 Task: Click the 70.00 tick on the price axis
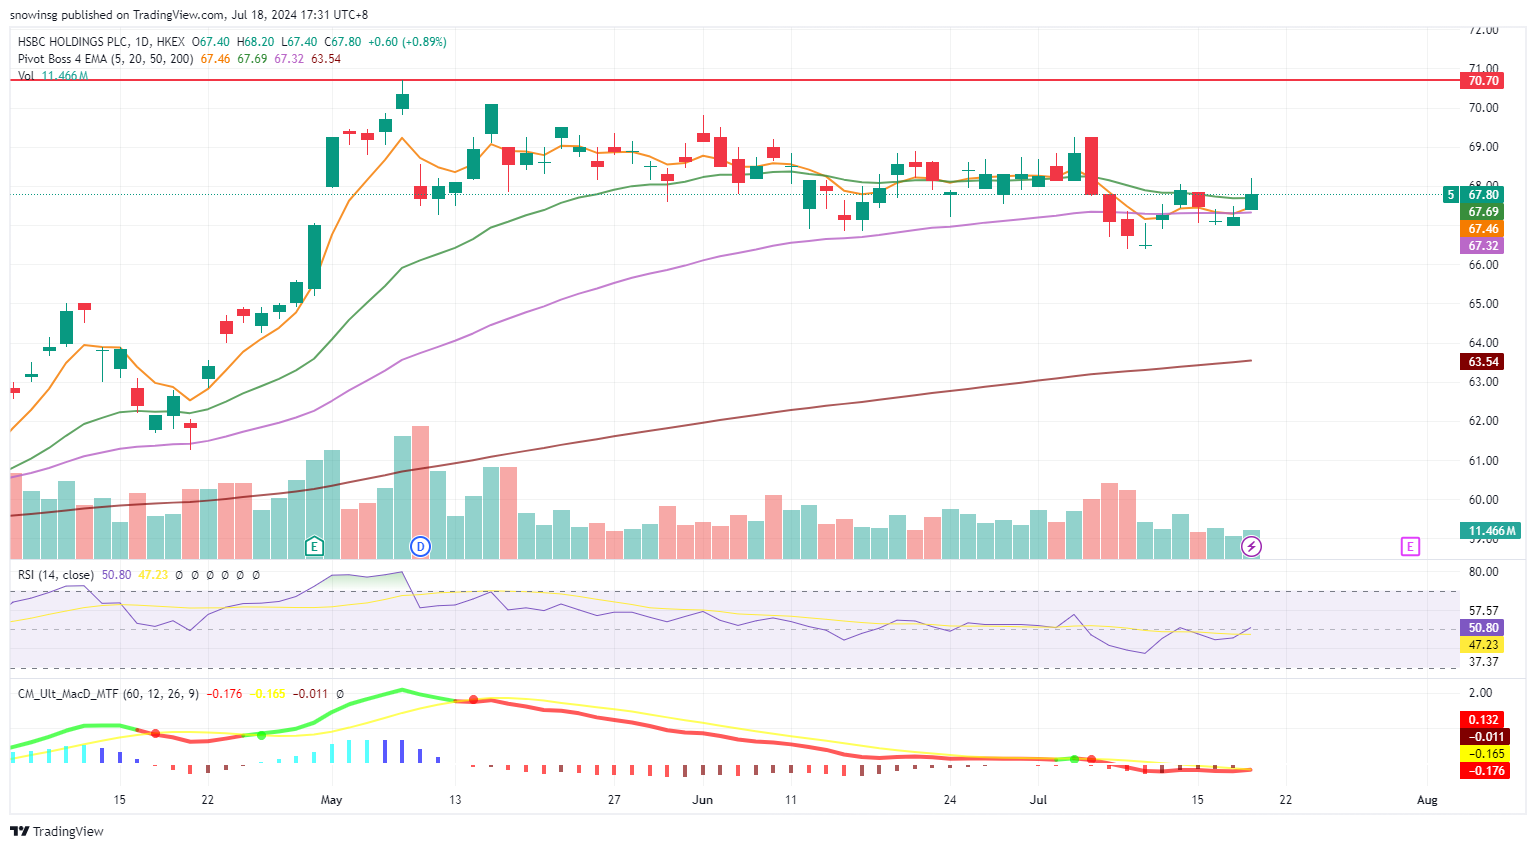click(x=1483, y=108)
